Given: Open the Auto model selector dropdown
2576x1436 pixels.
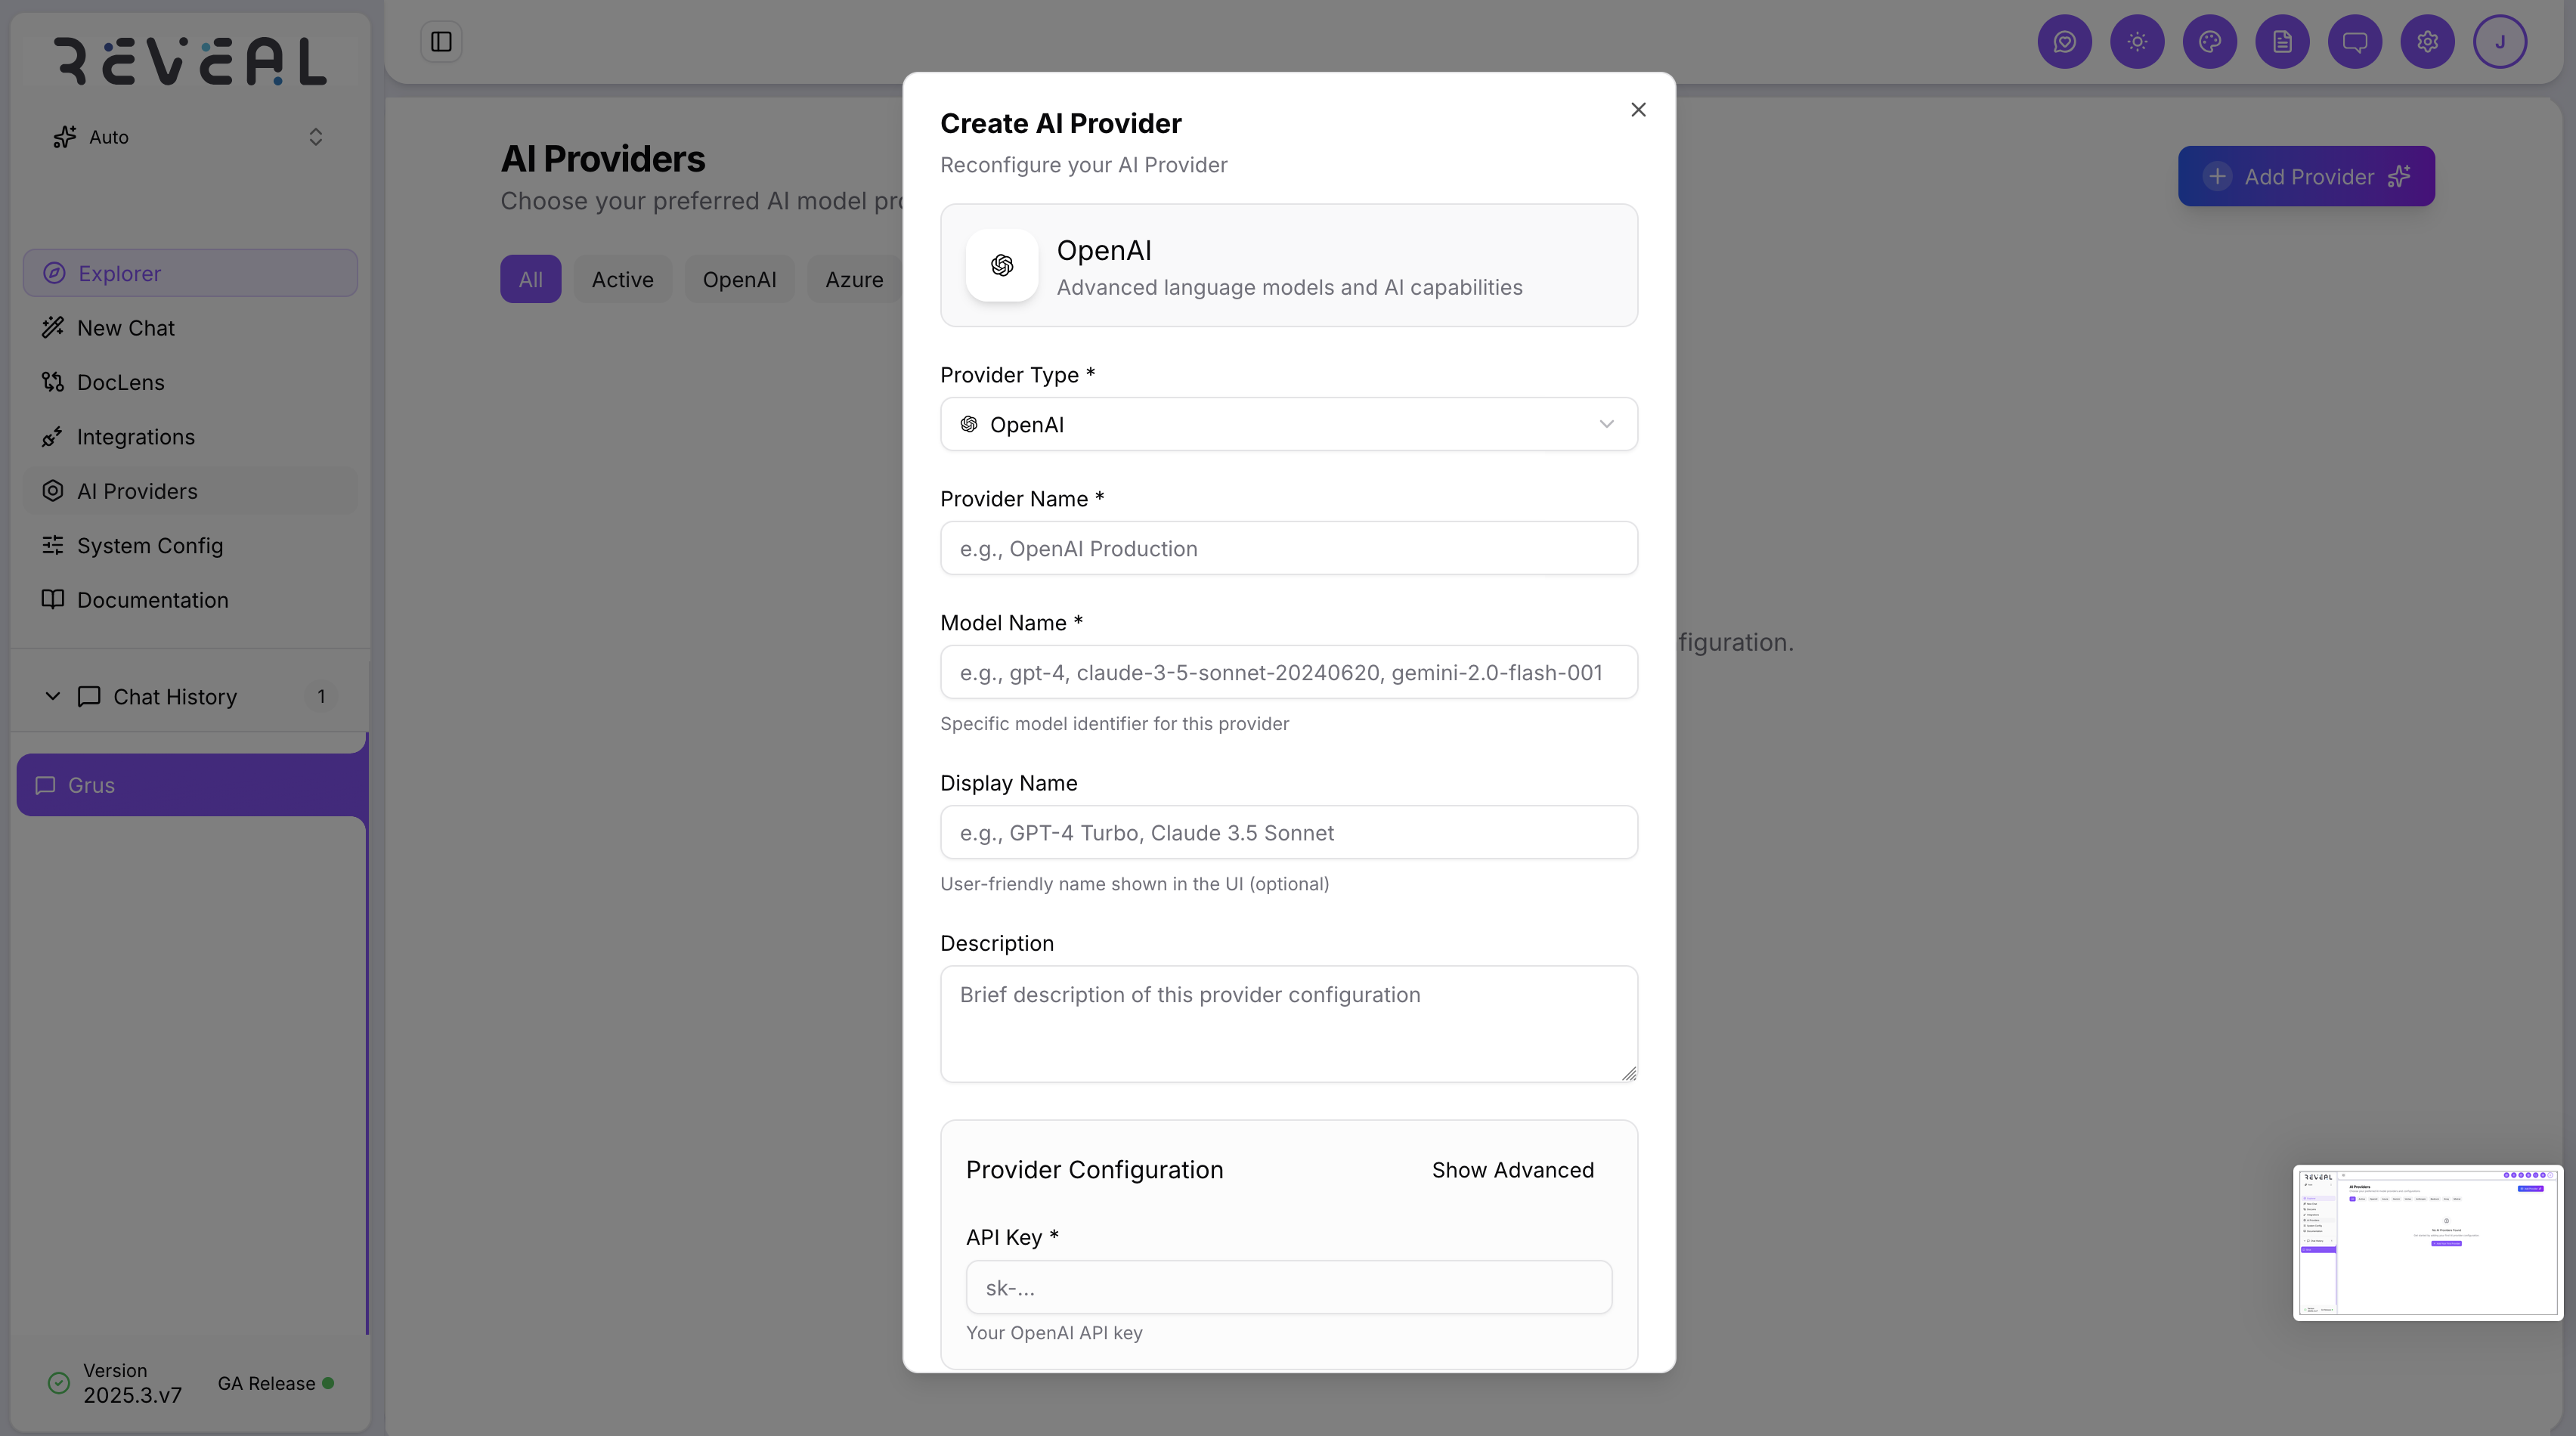Looking at the screenshot, I should (x=190, y=137).
